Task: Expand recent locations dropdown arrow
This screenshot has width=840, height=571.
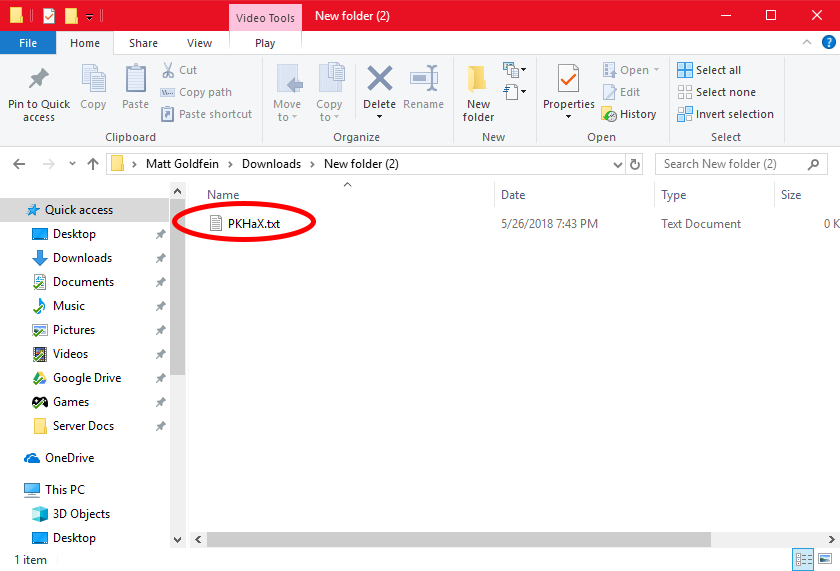Action: pos(72,164)
